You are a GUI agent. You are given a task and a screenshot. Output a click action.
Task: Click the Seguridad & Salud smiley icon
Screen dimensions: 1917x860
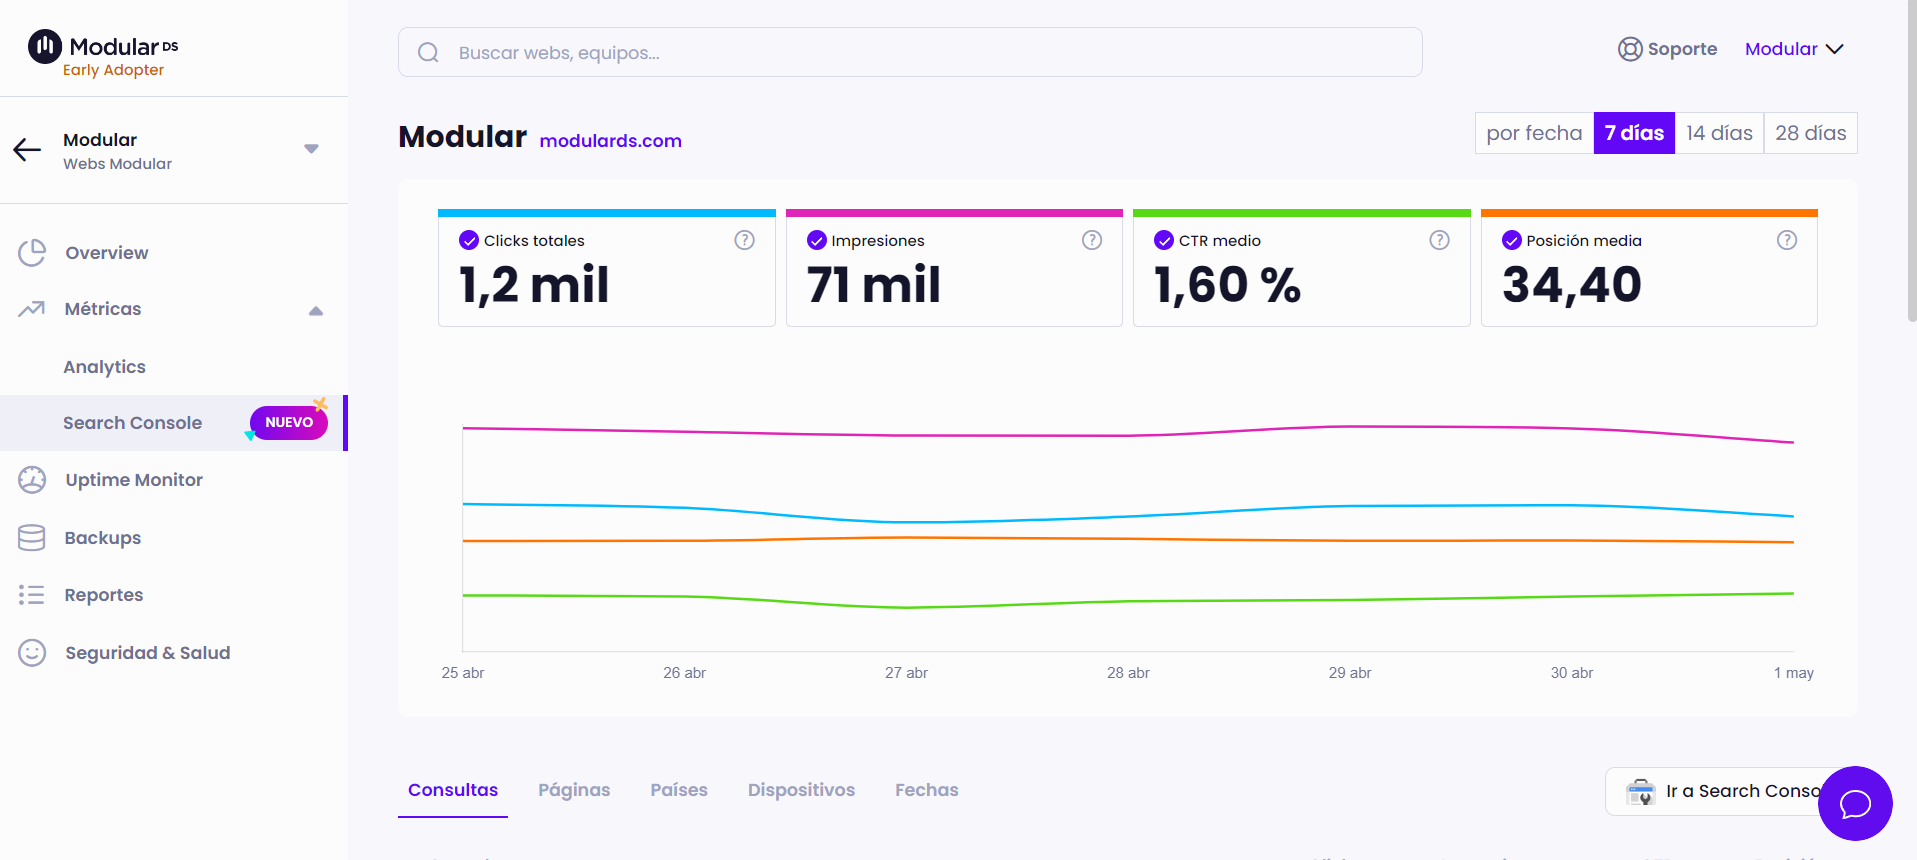click(x=32, y=653)
